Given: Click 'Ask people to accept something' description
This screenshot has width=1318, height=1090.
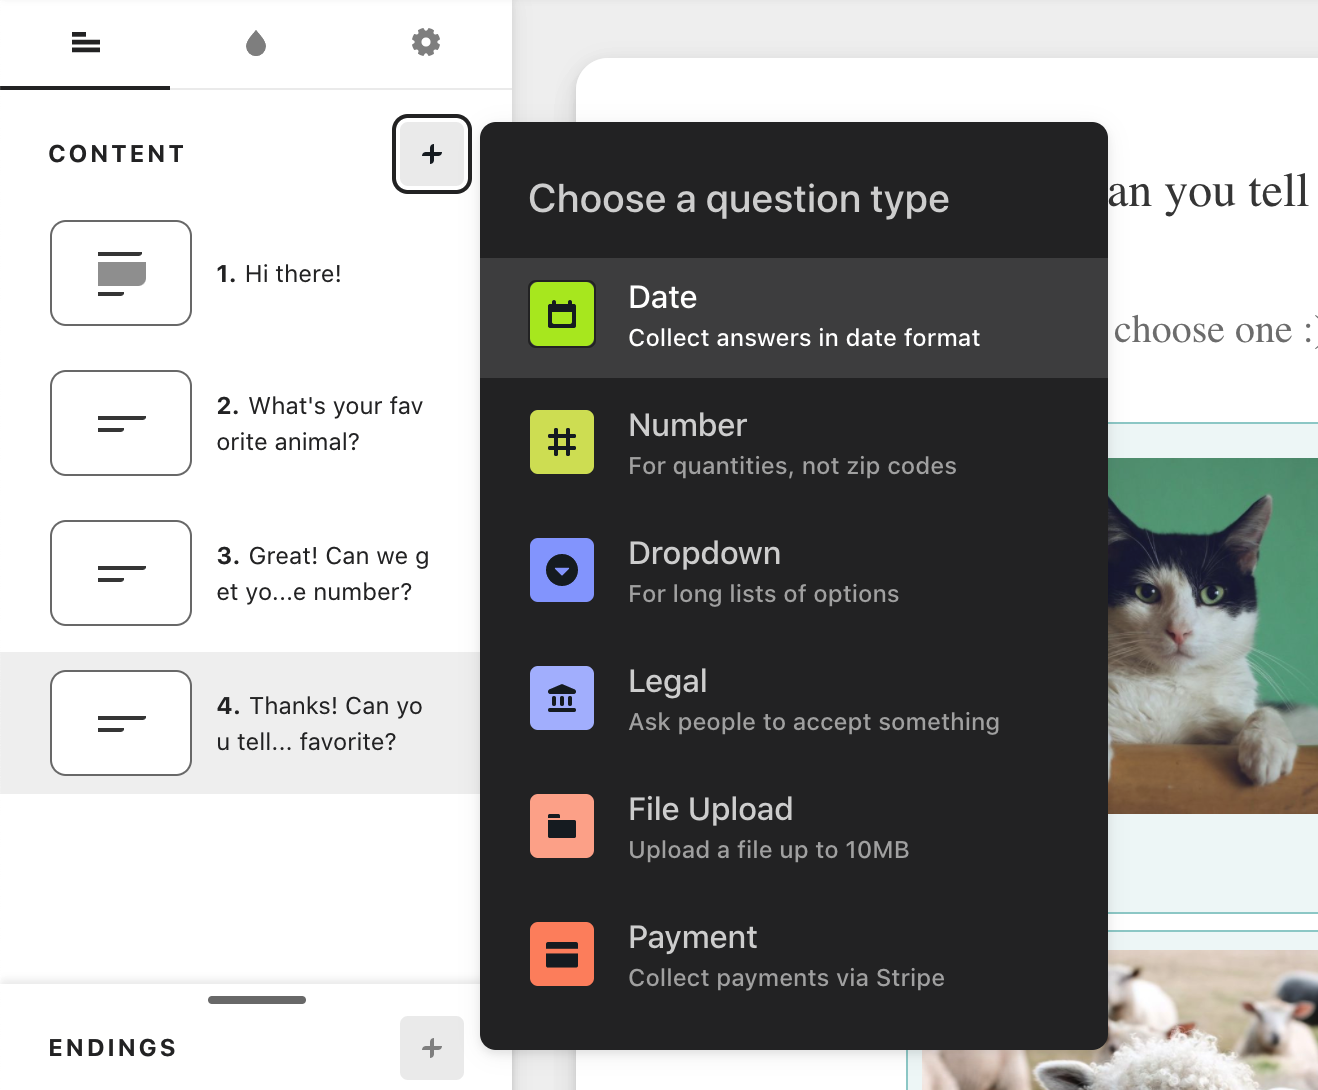Looking at the screenshot, I should click(814, 722).
